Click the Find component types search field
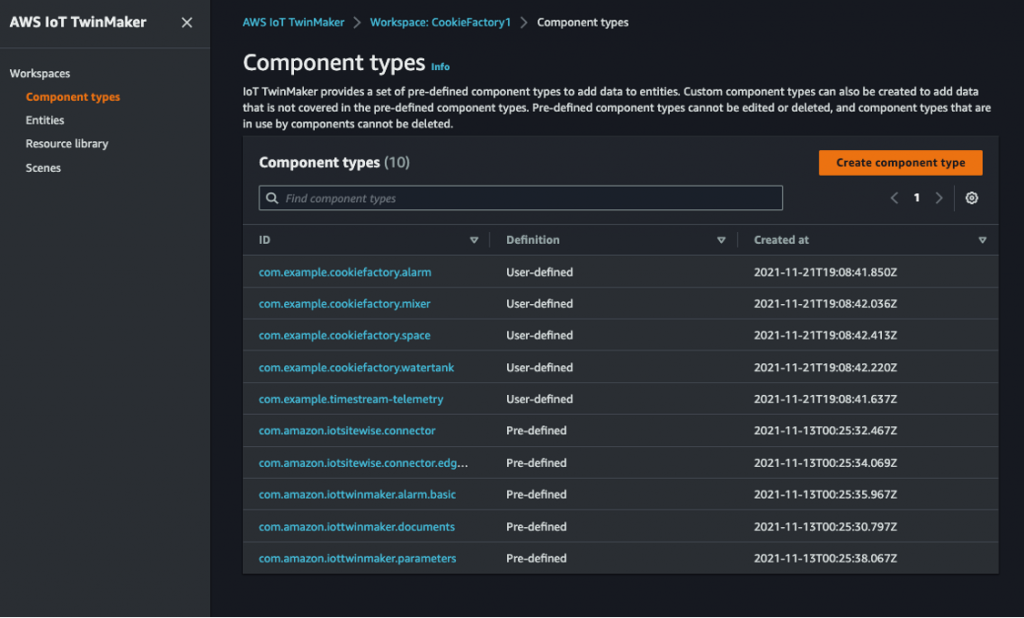The image size is (1024, 618). tap(520, 198)
